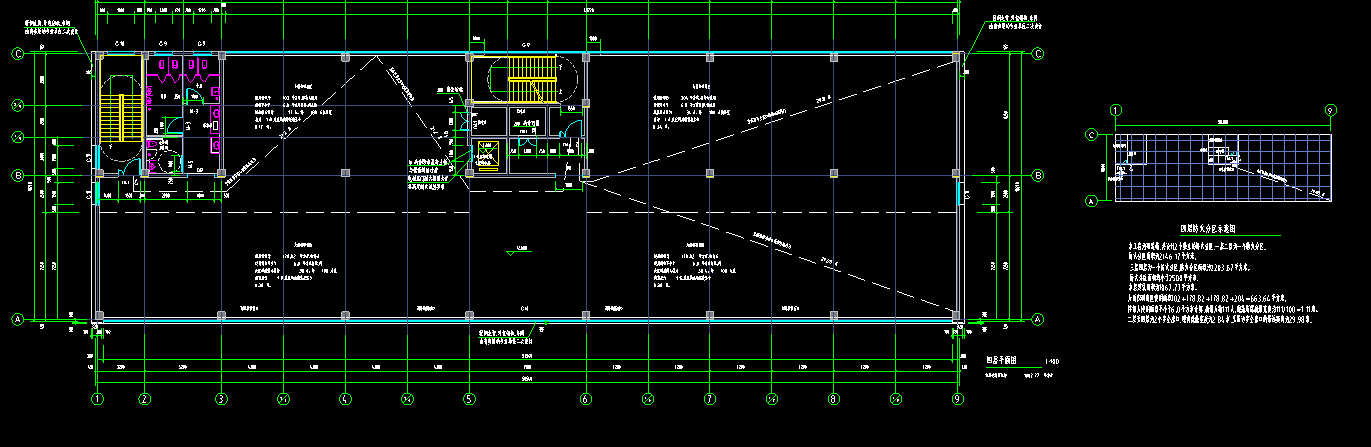Click the yellow staircase at the left

(120, 117)
